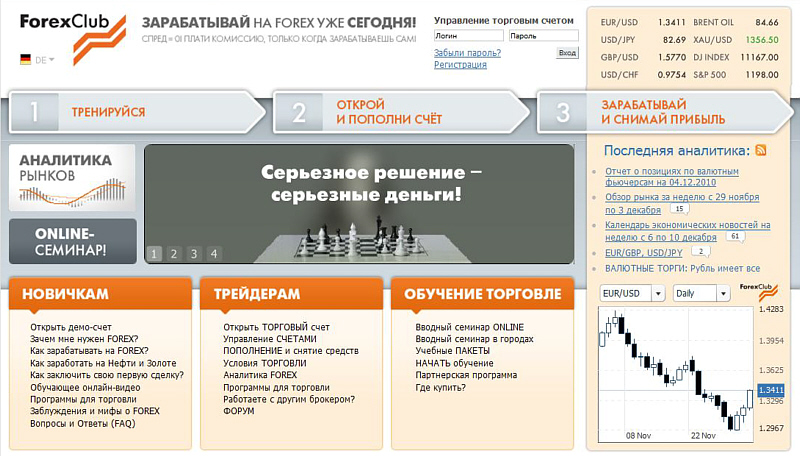Click the 15 comments bubble
Image resolution: width=800 pixels, height=456 pixels.
click(679, 209)
